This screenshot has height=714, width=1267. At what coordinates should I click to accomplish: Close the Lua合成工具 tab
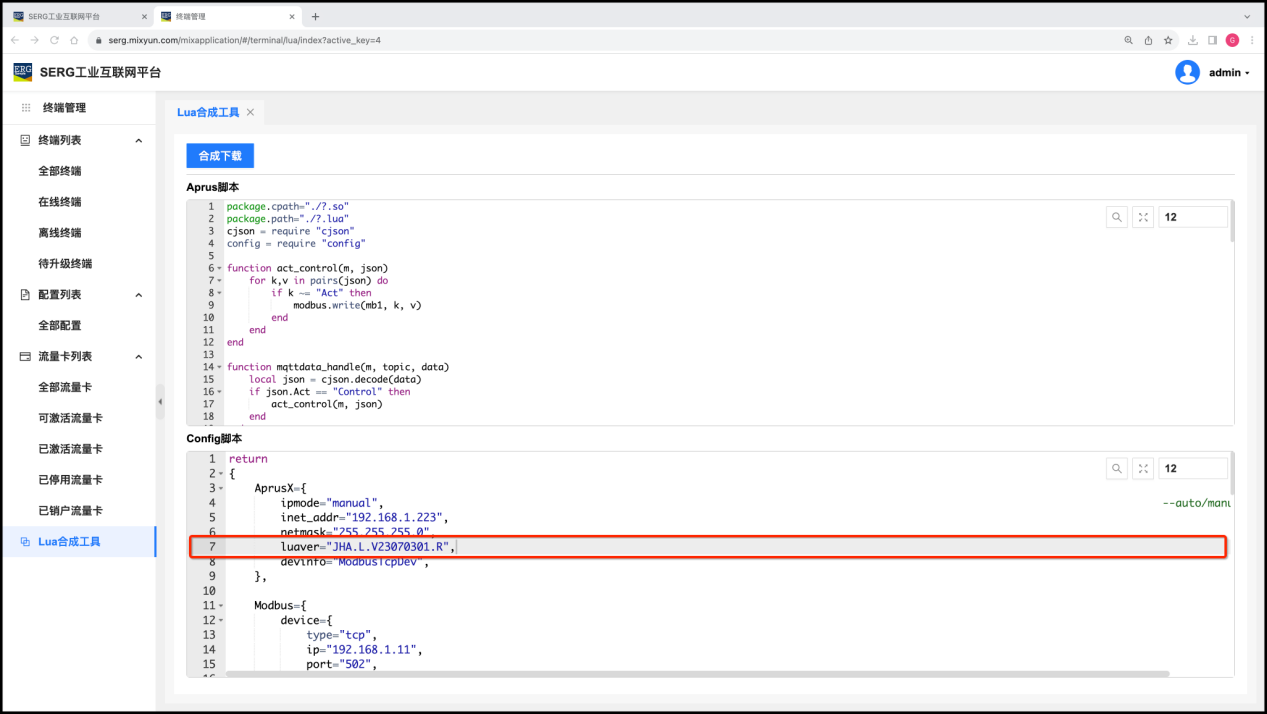coord(251,112)
